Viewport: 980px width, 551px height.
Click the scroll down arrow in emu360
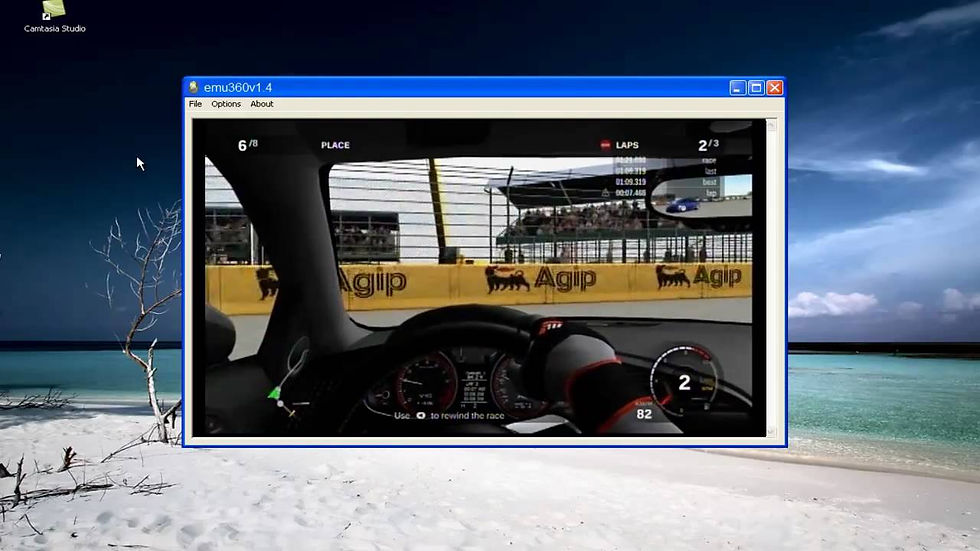(x=771, y=431)
